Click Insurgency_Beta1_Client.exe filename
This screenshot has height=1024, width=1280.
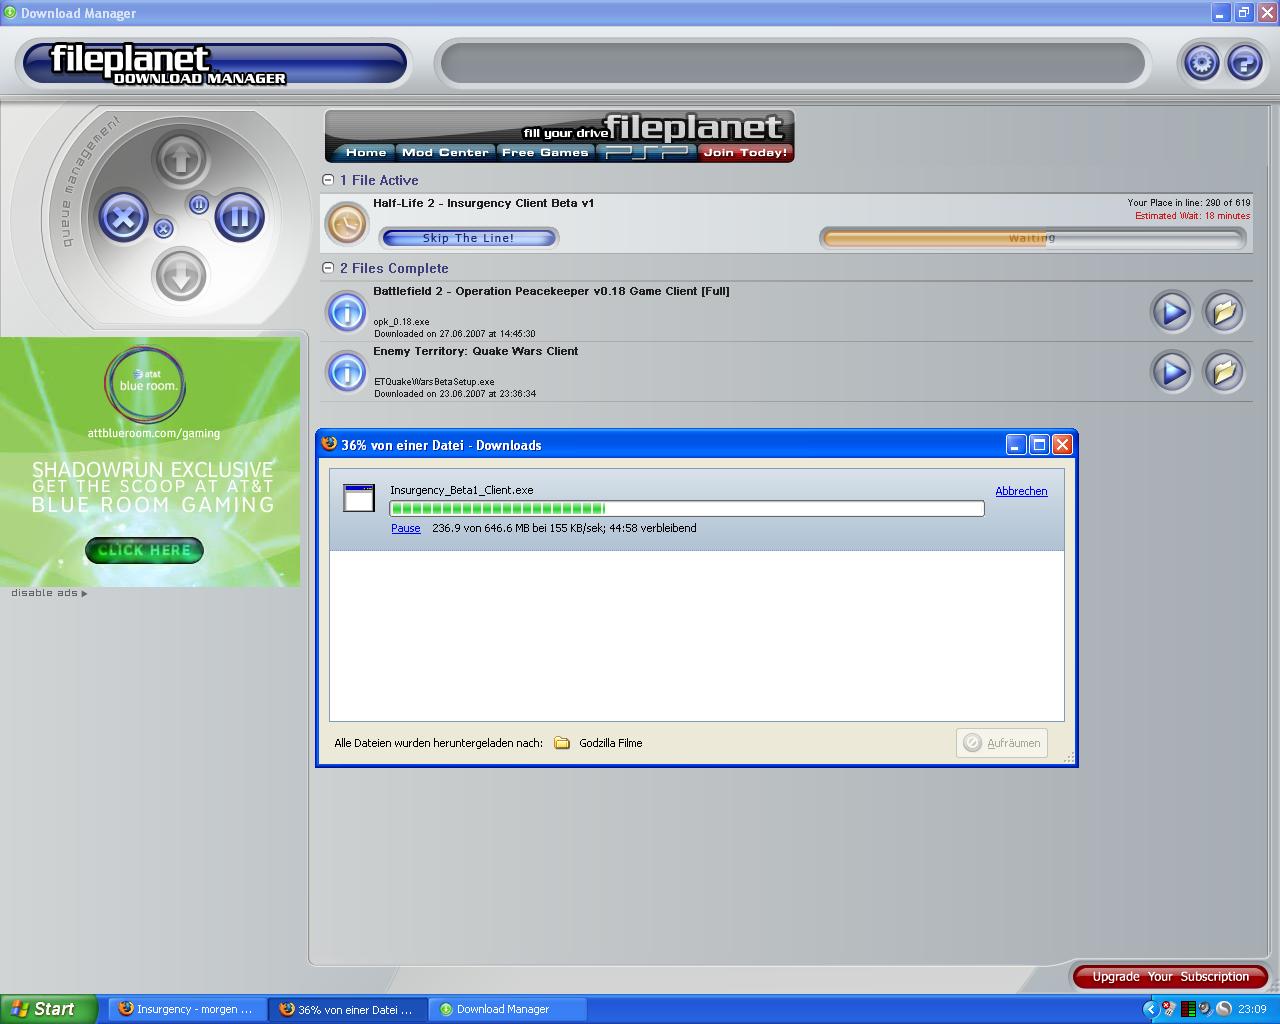pyautogui.click(x=461, y=490)
